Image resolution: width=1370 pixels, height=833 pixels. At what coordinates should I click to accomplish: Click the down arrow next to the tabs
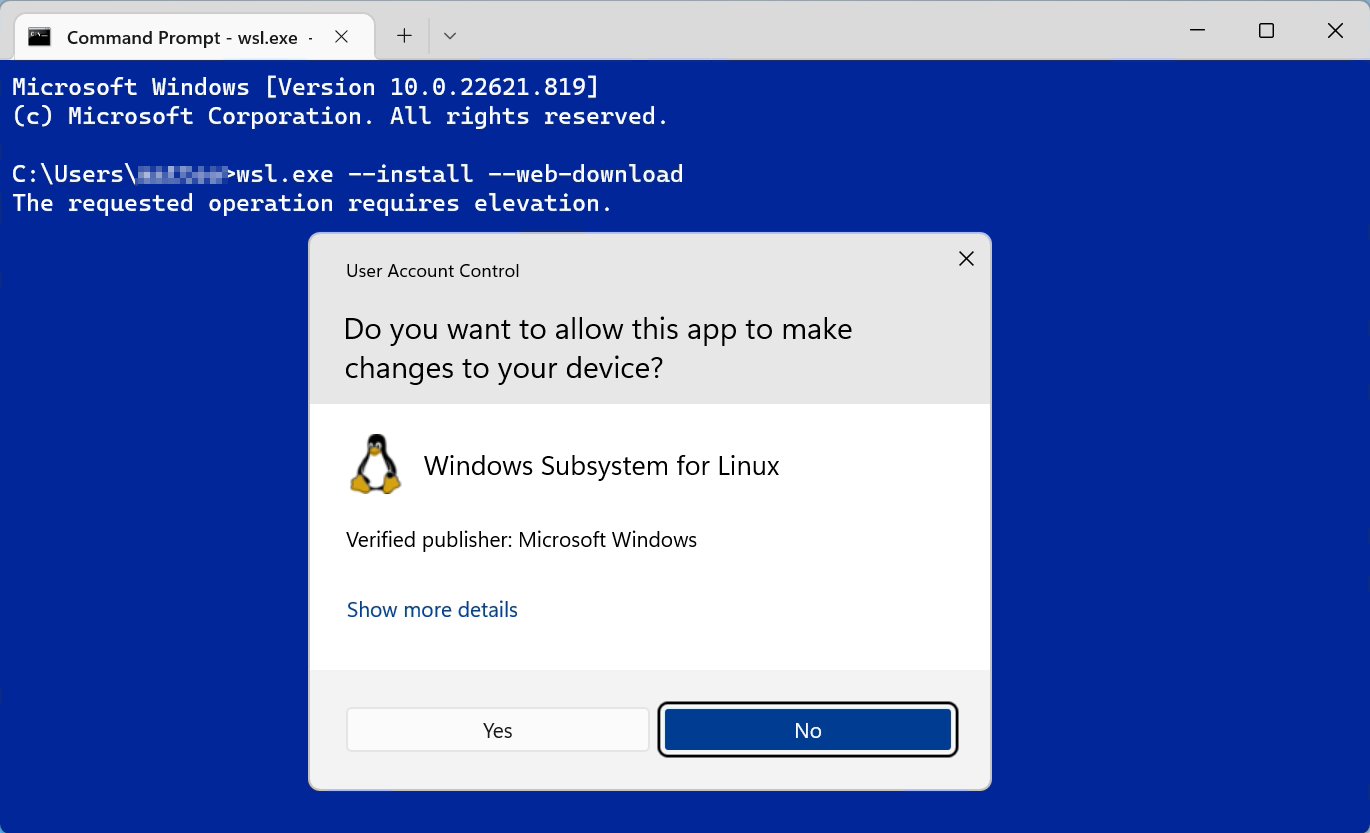click(448, 35)
